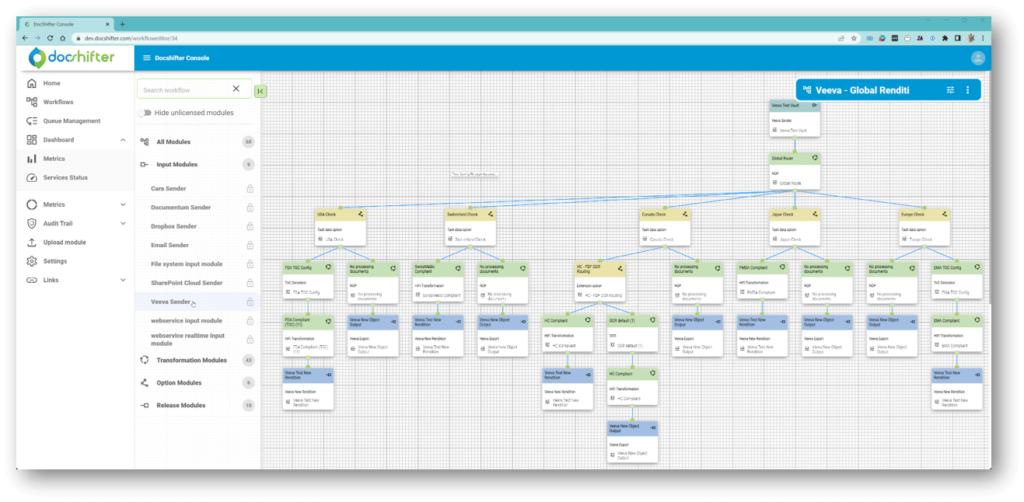Image resolution: width=1024 pixels, height=502 pixels.
Task: Select the Canada Check node
Action: coord(664,228)
